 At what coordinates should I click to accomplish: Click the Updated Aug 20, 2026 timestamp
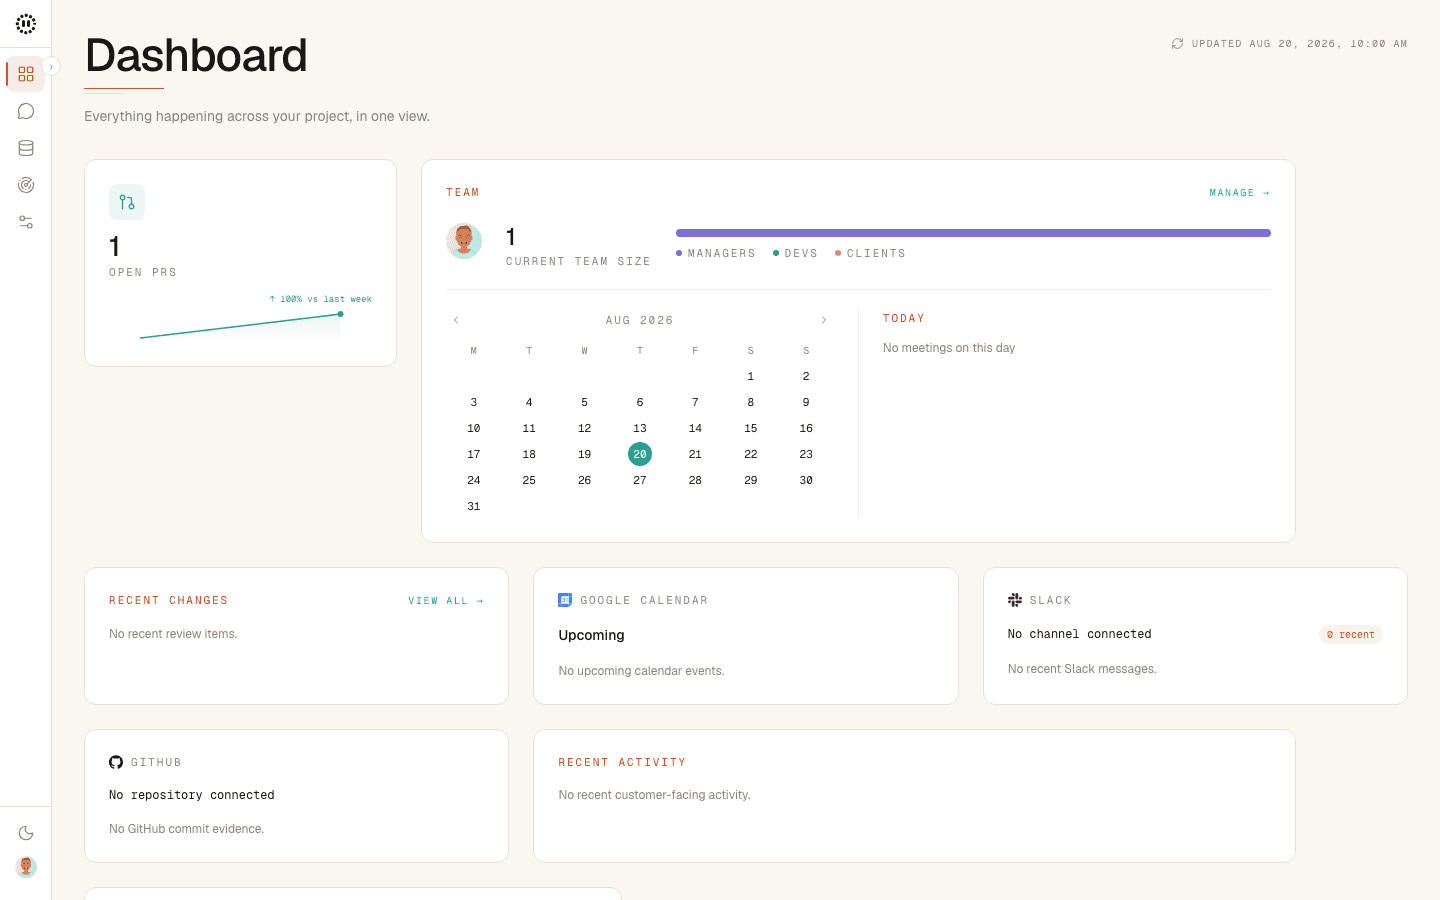coord(1300,44)
